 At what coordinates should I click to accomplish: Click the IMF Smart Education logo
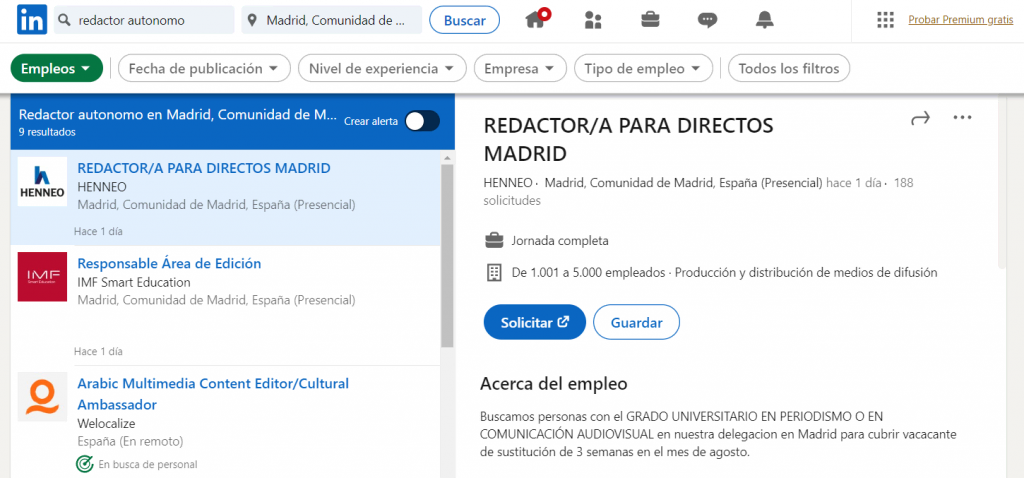[42, 277]
